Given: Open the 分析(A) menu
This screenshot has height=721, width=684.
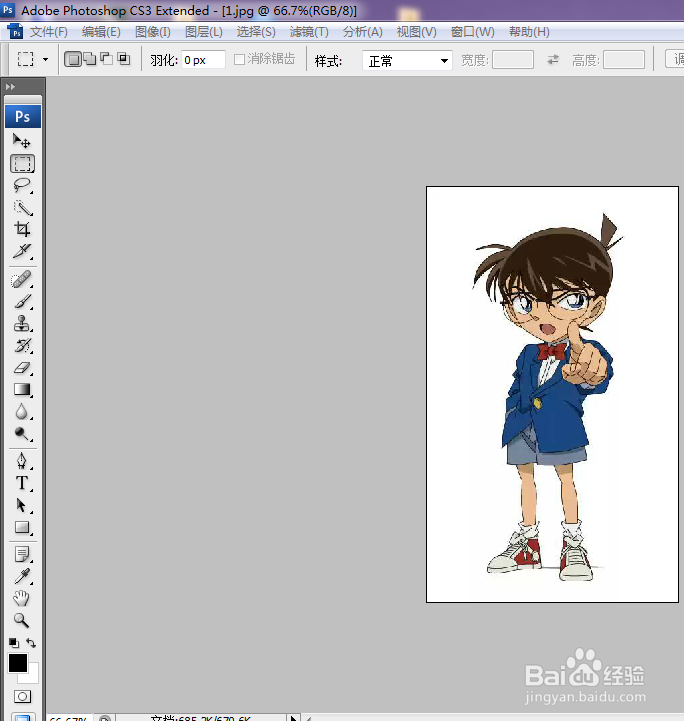Looking at the screenshot, I should tap(363, 32).
